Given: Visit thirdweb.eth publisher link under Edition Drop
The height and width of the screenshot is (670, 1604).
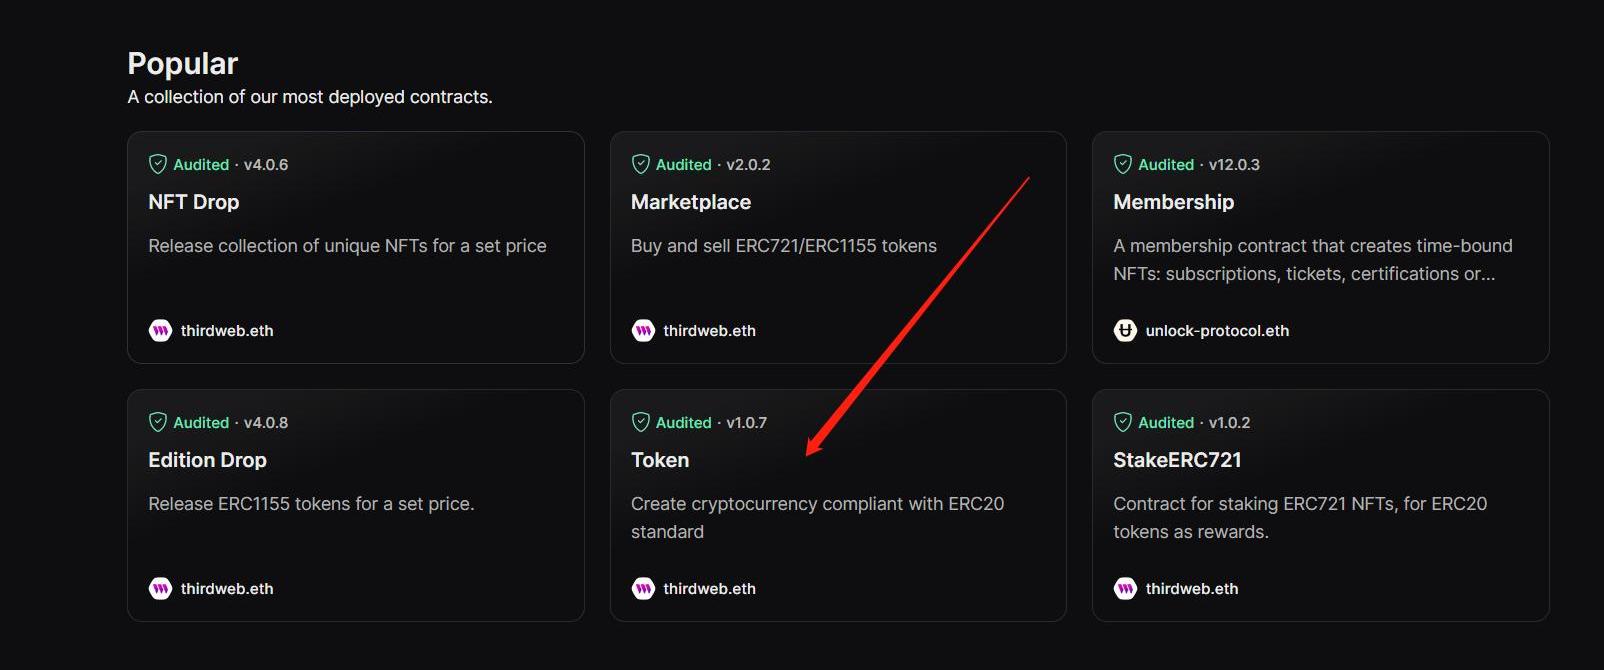Looking at the screenshot, I should click(x=227, y=589).
